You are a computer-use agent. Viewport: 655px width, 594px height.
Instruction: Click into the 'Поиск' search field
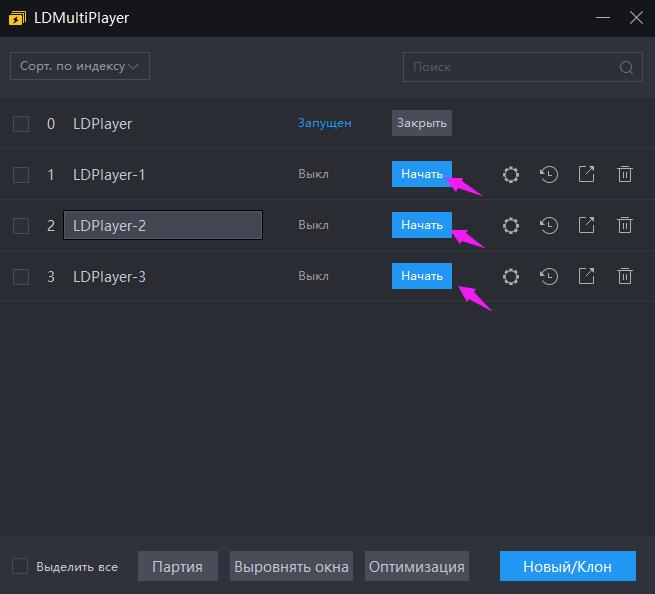coord(510,68)
